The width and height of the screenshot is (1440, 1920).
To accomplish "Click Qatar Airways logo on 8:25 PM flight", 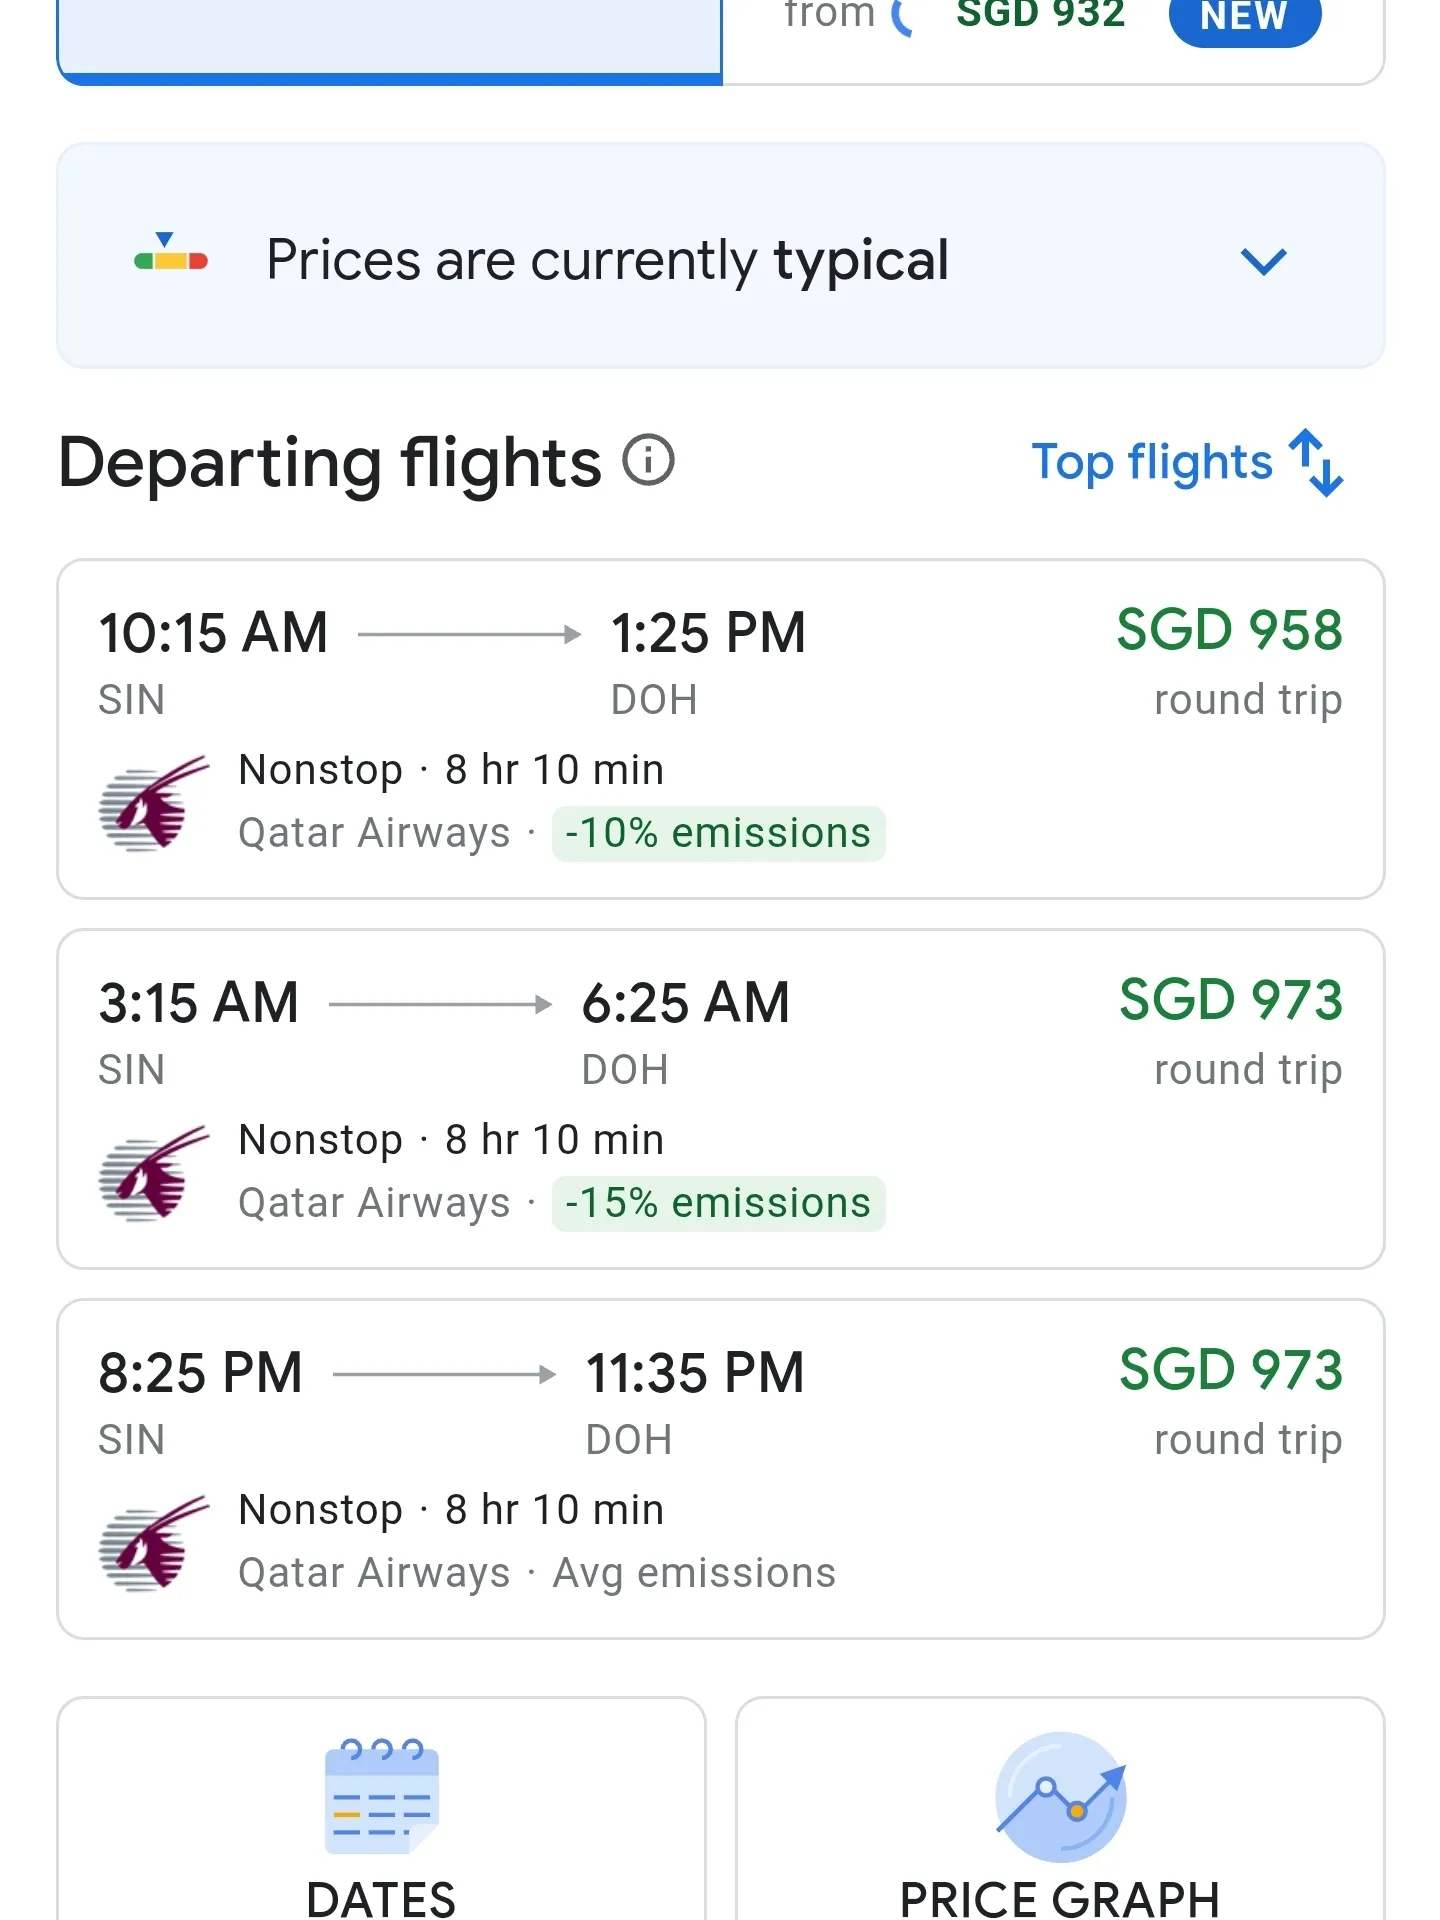I will click(154, 1543).
